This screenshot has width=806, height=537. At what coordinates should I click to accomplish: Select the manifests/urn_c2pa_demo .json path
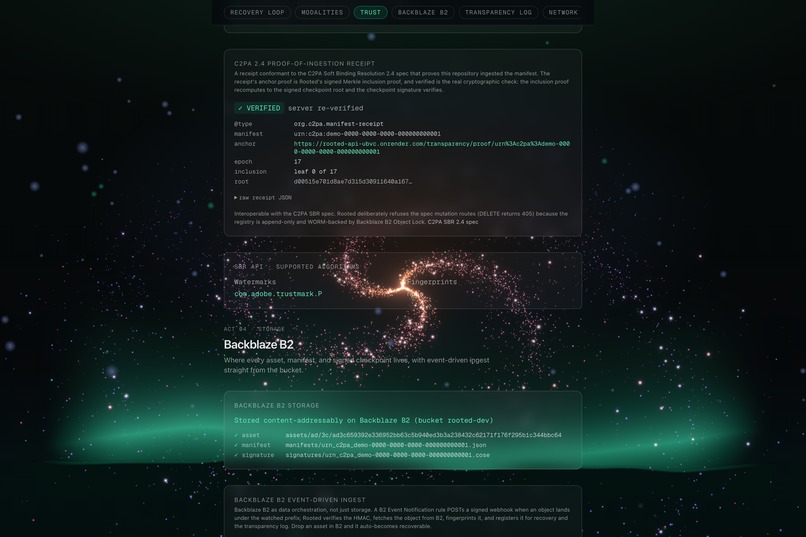[386, 445]
